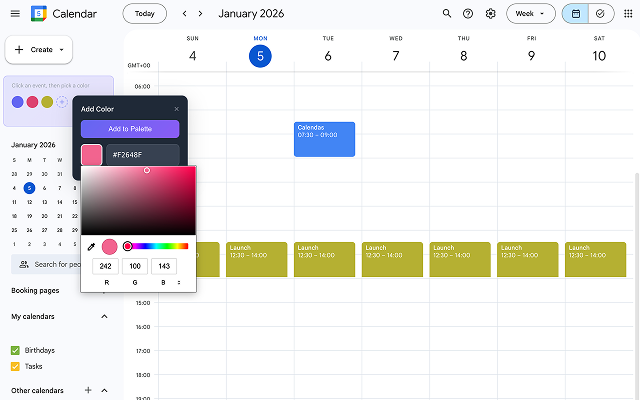Open the Week view dropdown
This screenshot has width=640, height=400.
(x=531, y=13)
